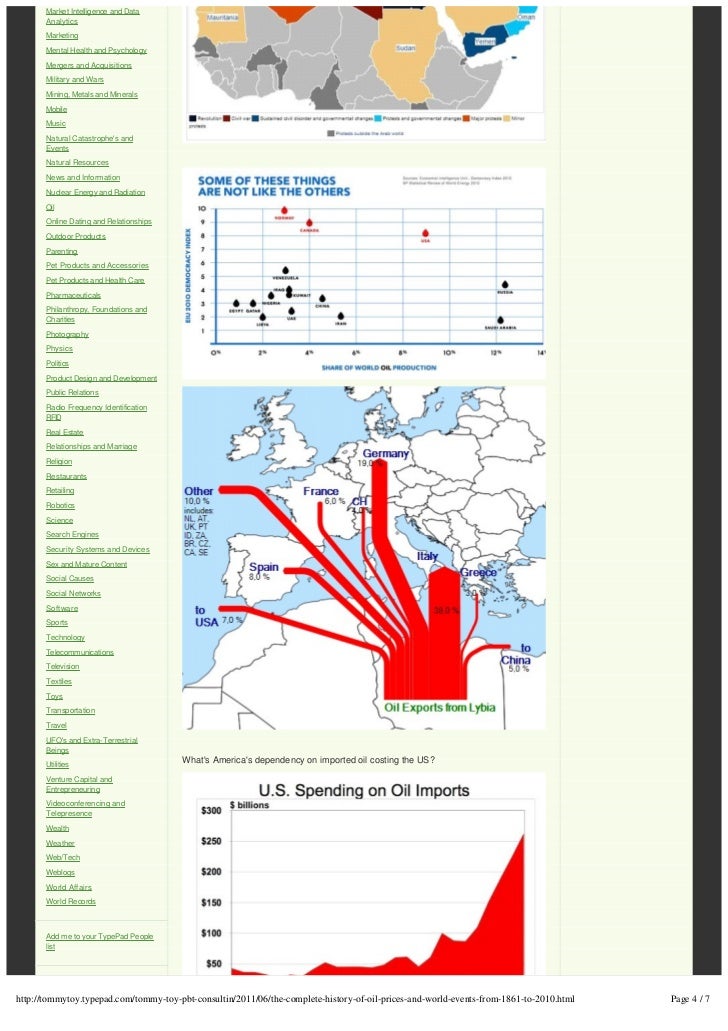The width and height of the screenshot is (728, 1031).
Task: Open the Politics category link
Action: [57, 364]
